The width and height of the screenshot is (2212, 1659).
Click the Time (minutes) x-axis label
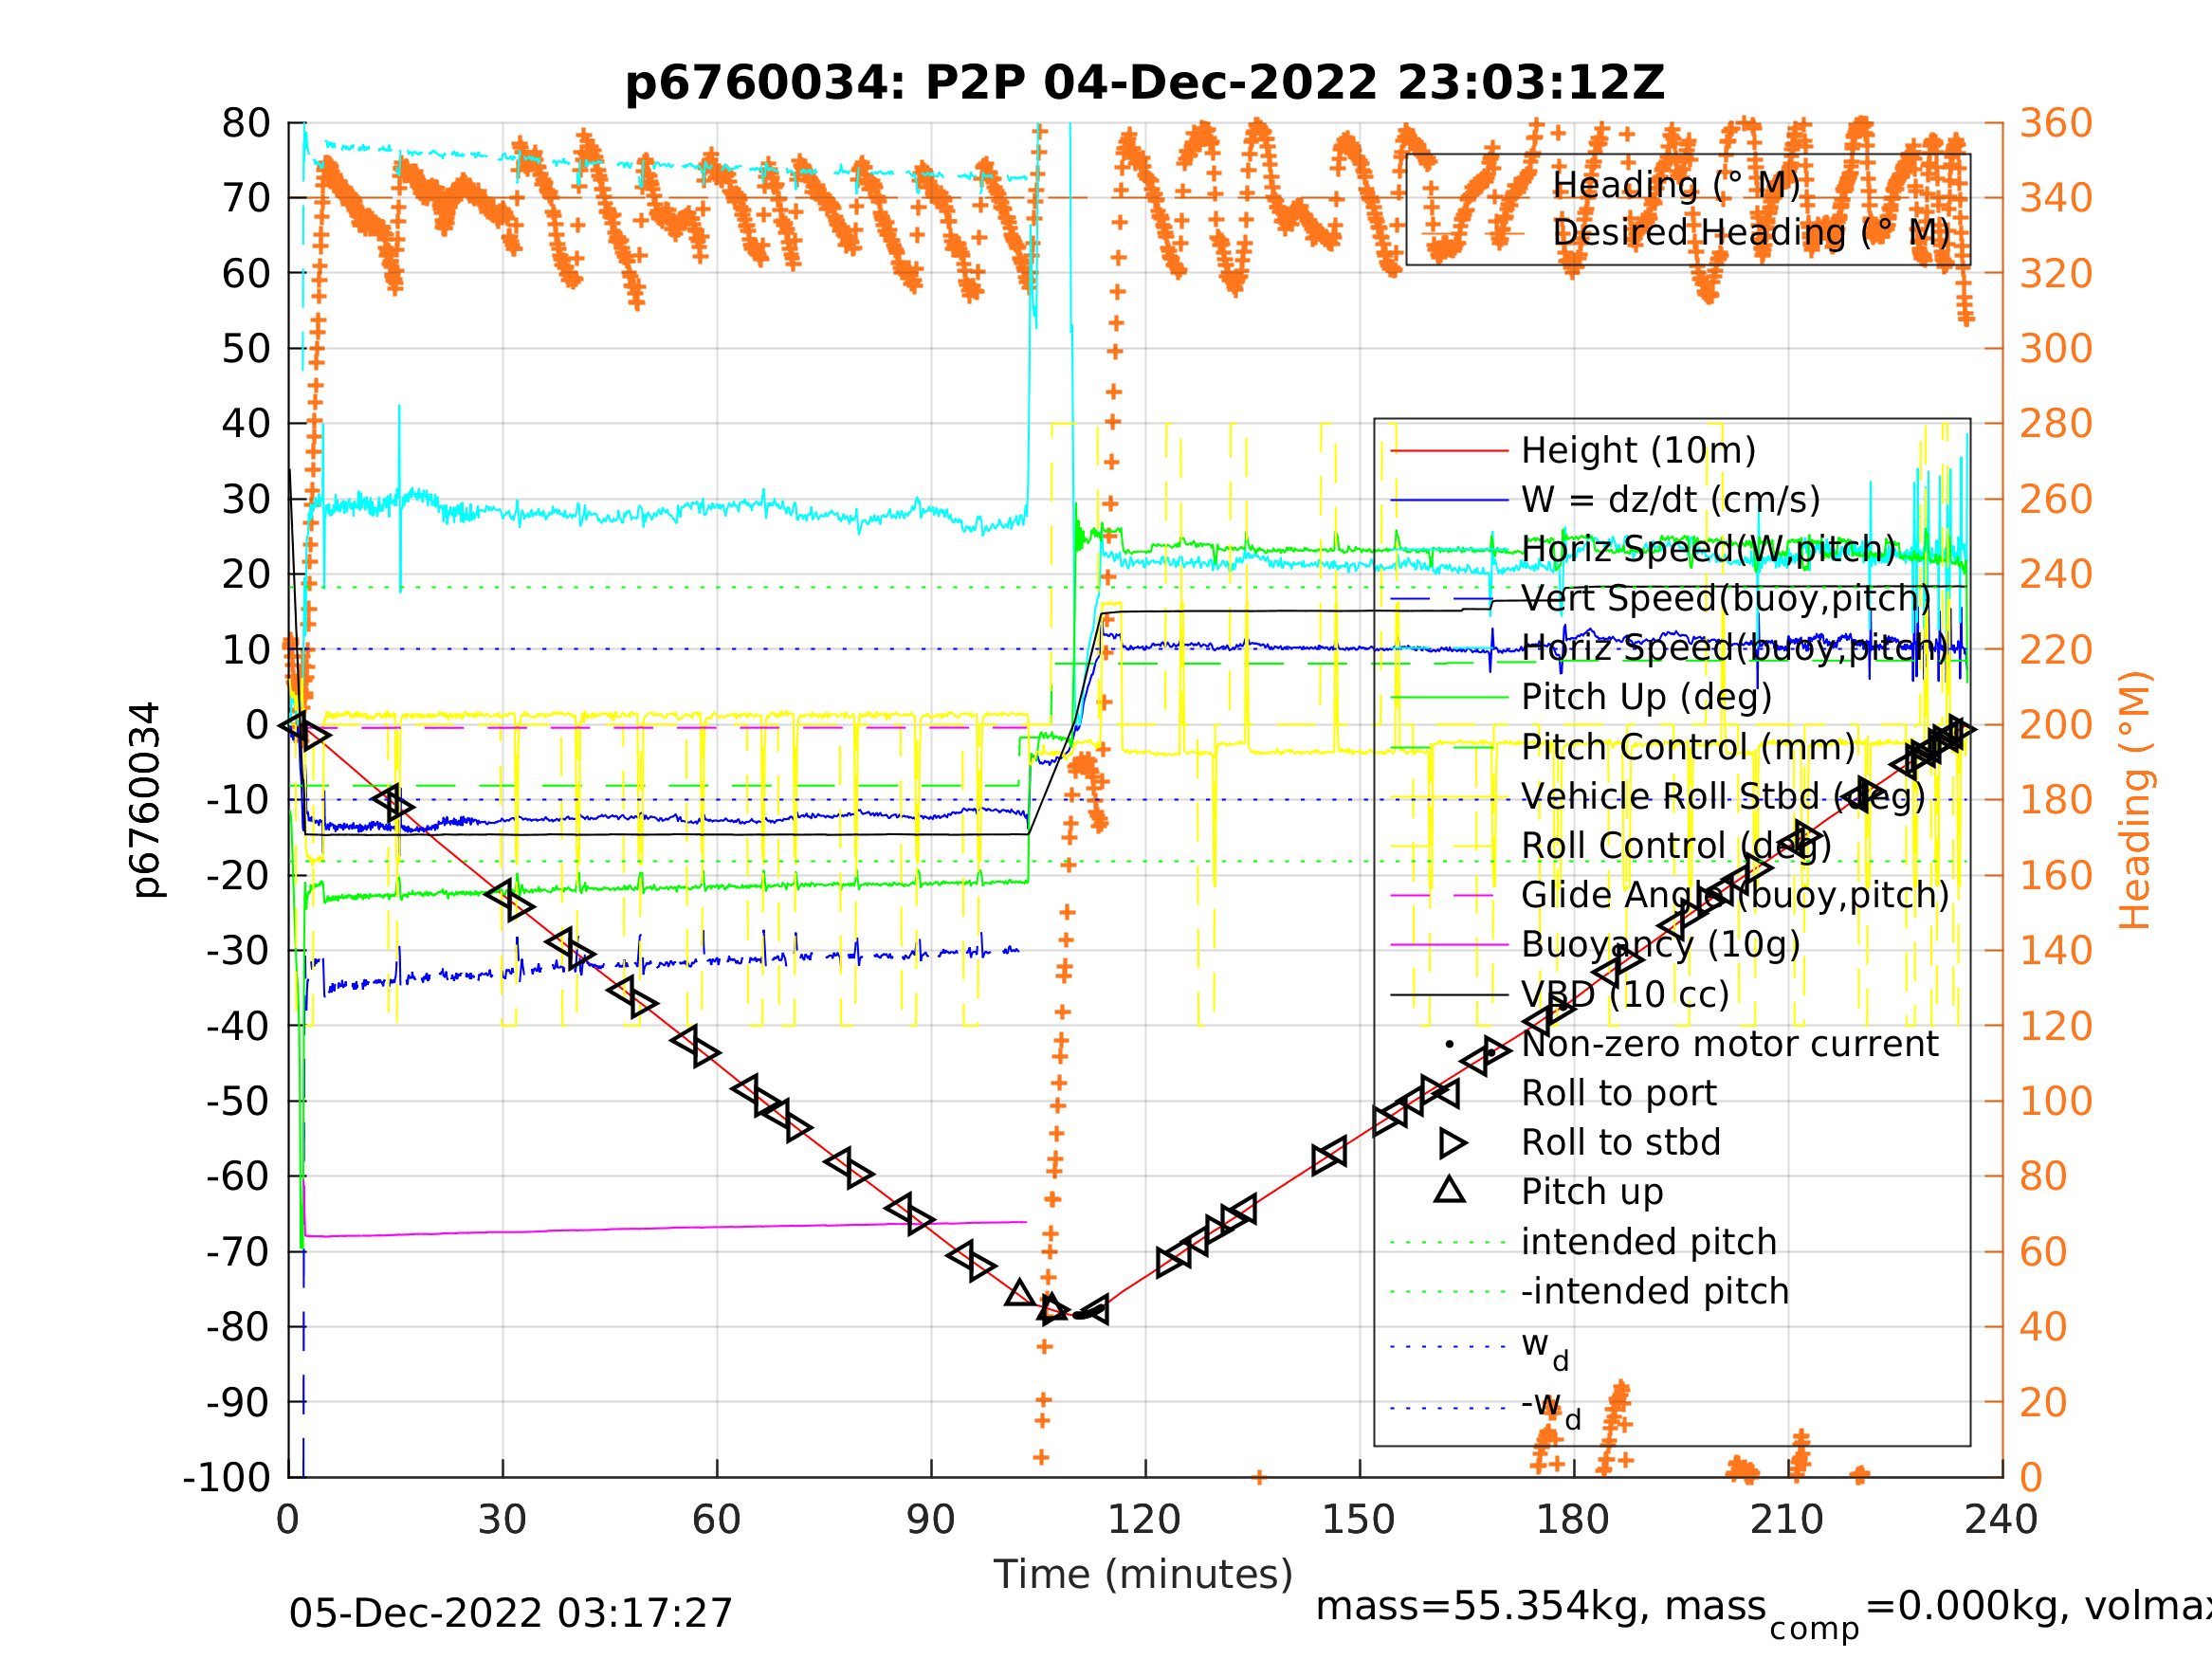(1143, 1575)
